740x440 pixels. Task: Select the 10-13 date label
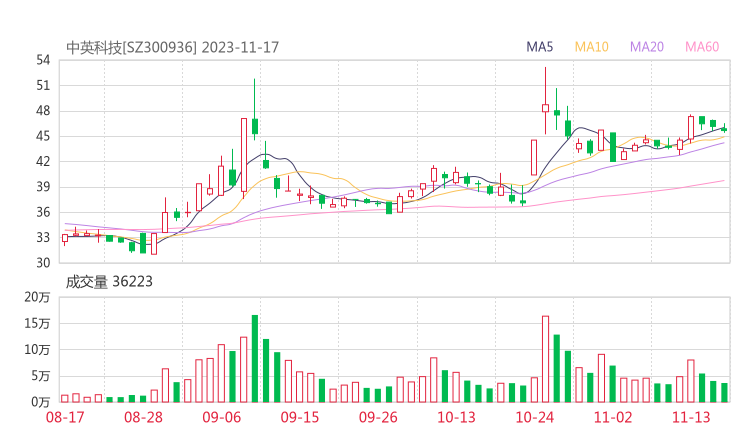456,417
